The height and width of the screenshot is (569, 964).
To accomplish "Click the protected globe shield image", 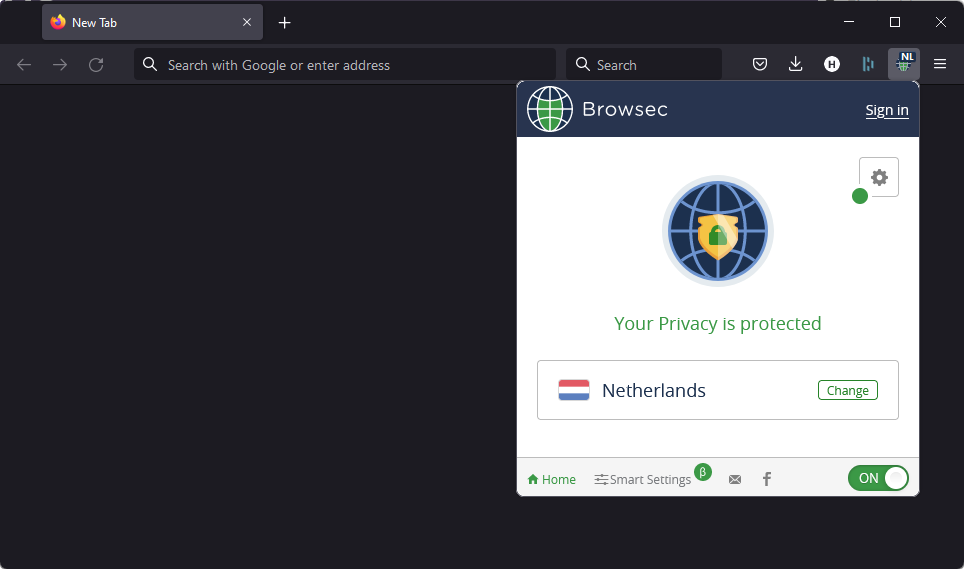I will pyautogui.click(x=717, y=231).
